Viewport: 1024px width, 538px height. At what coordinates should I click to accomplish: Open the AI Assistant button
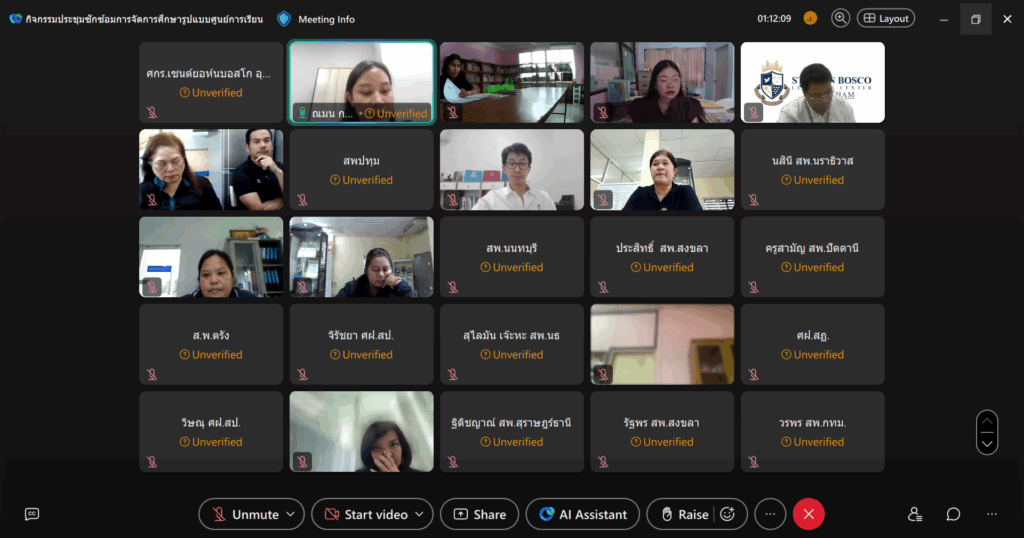click(582, 514)
